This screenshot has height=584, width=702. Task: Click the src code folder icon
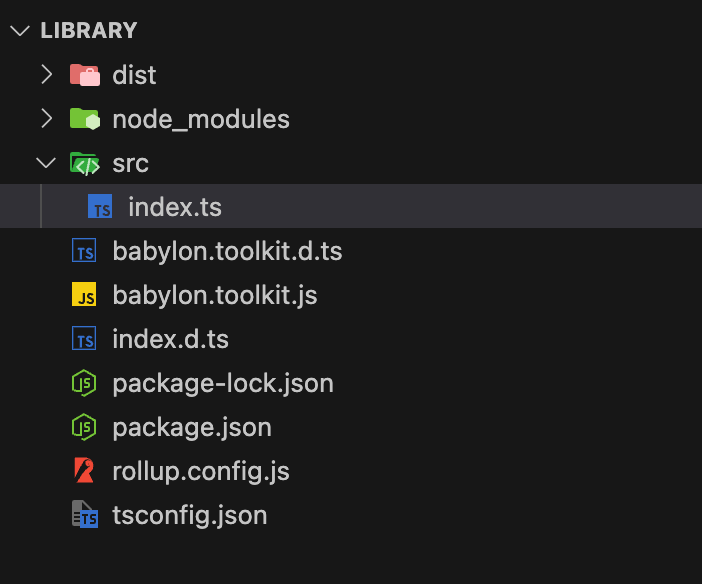tap(85, 163)
